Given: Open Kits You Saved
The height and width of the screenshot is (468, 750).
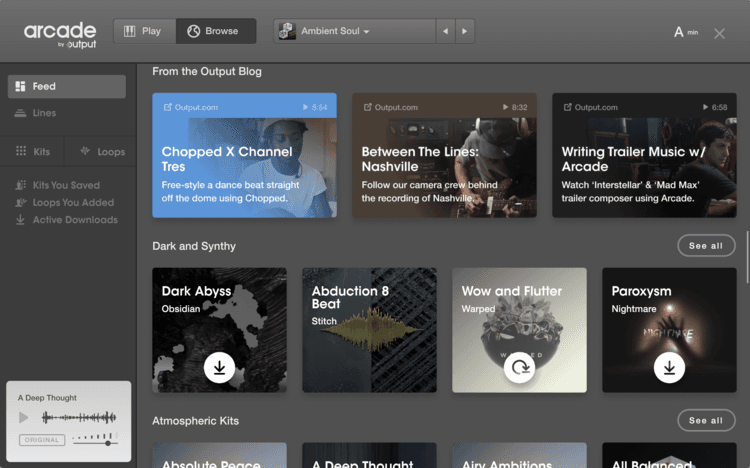Looking at the screenshot, I should pos(66,185).
